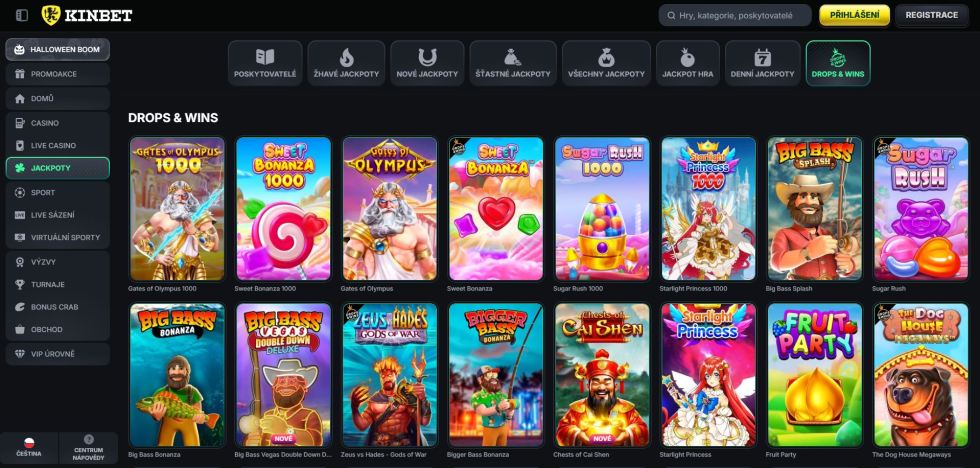
Task: Select the Jackpot Hra bomb icon
Action: tap(688, 57)
